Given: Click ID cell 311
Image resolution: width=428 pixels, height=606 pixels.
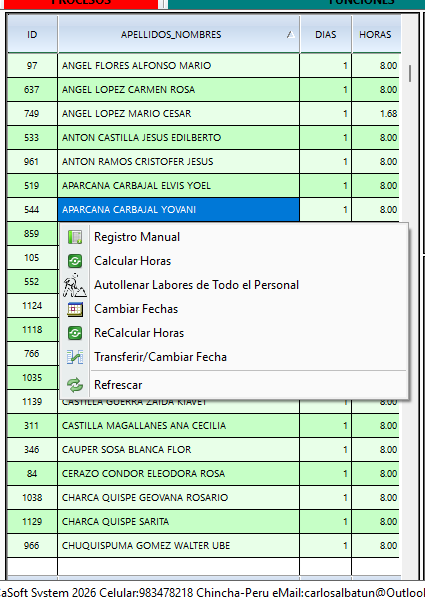Looking at the screenshot, I should coord(32,426).
